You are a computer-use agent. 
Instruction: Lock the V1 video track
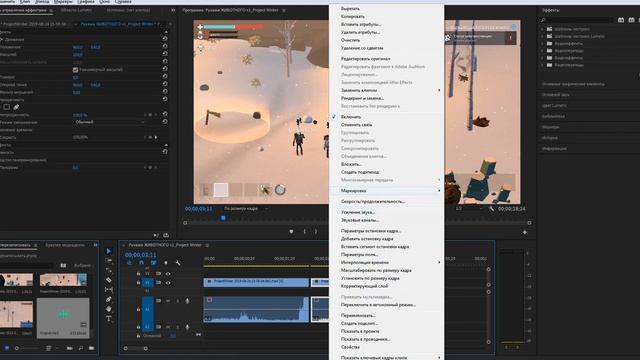pos(138,282)
